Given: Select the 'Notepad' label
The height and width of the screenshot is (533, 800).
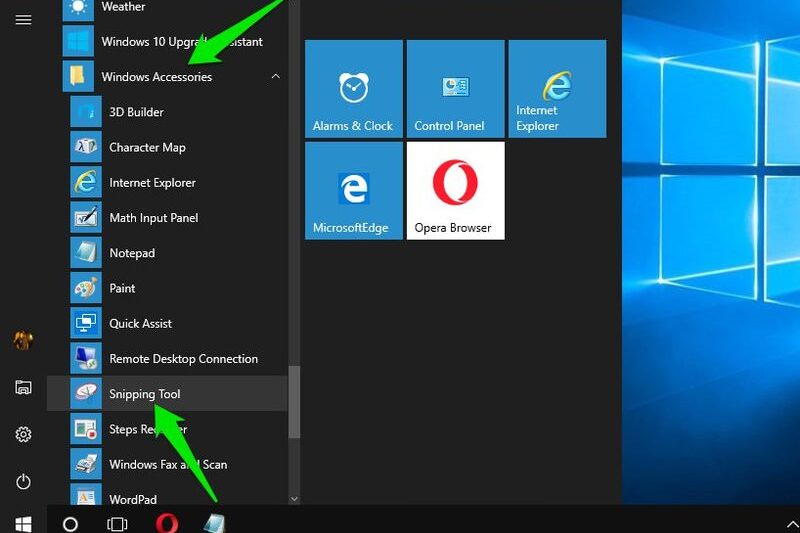Looking at the screenshot, I should pyautogui.click(x=132, y=253).
